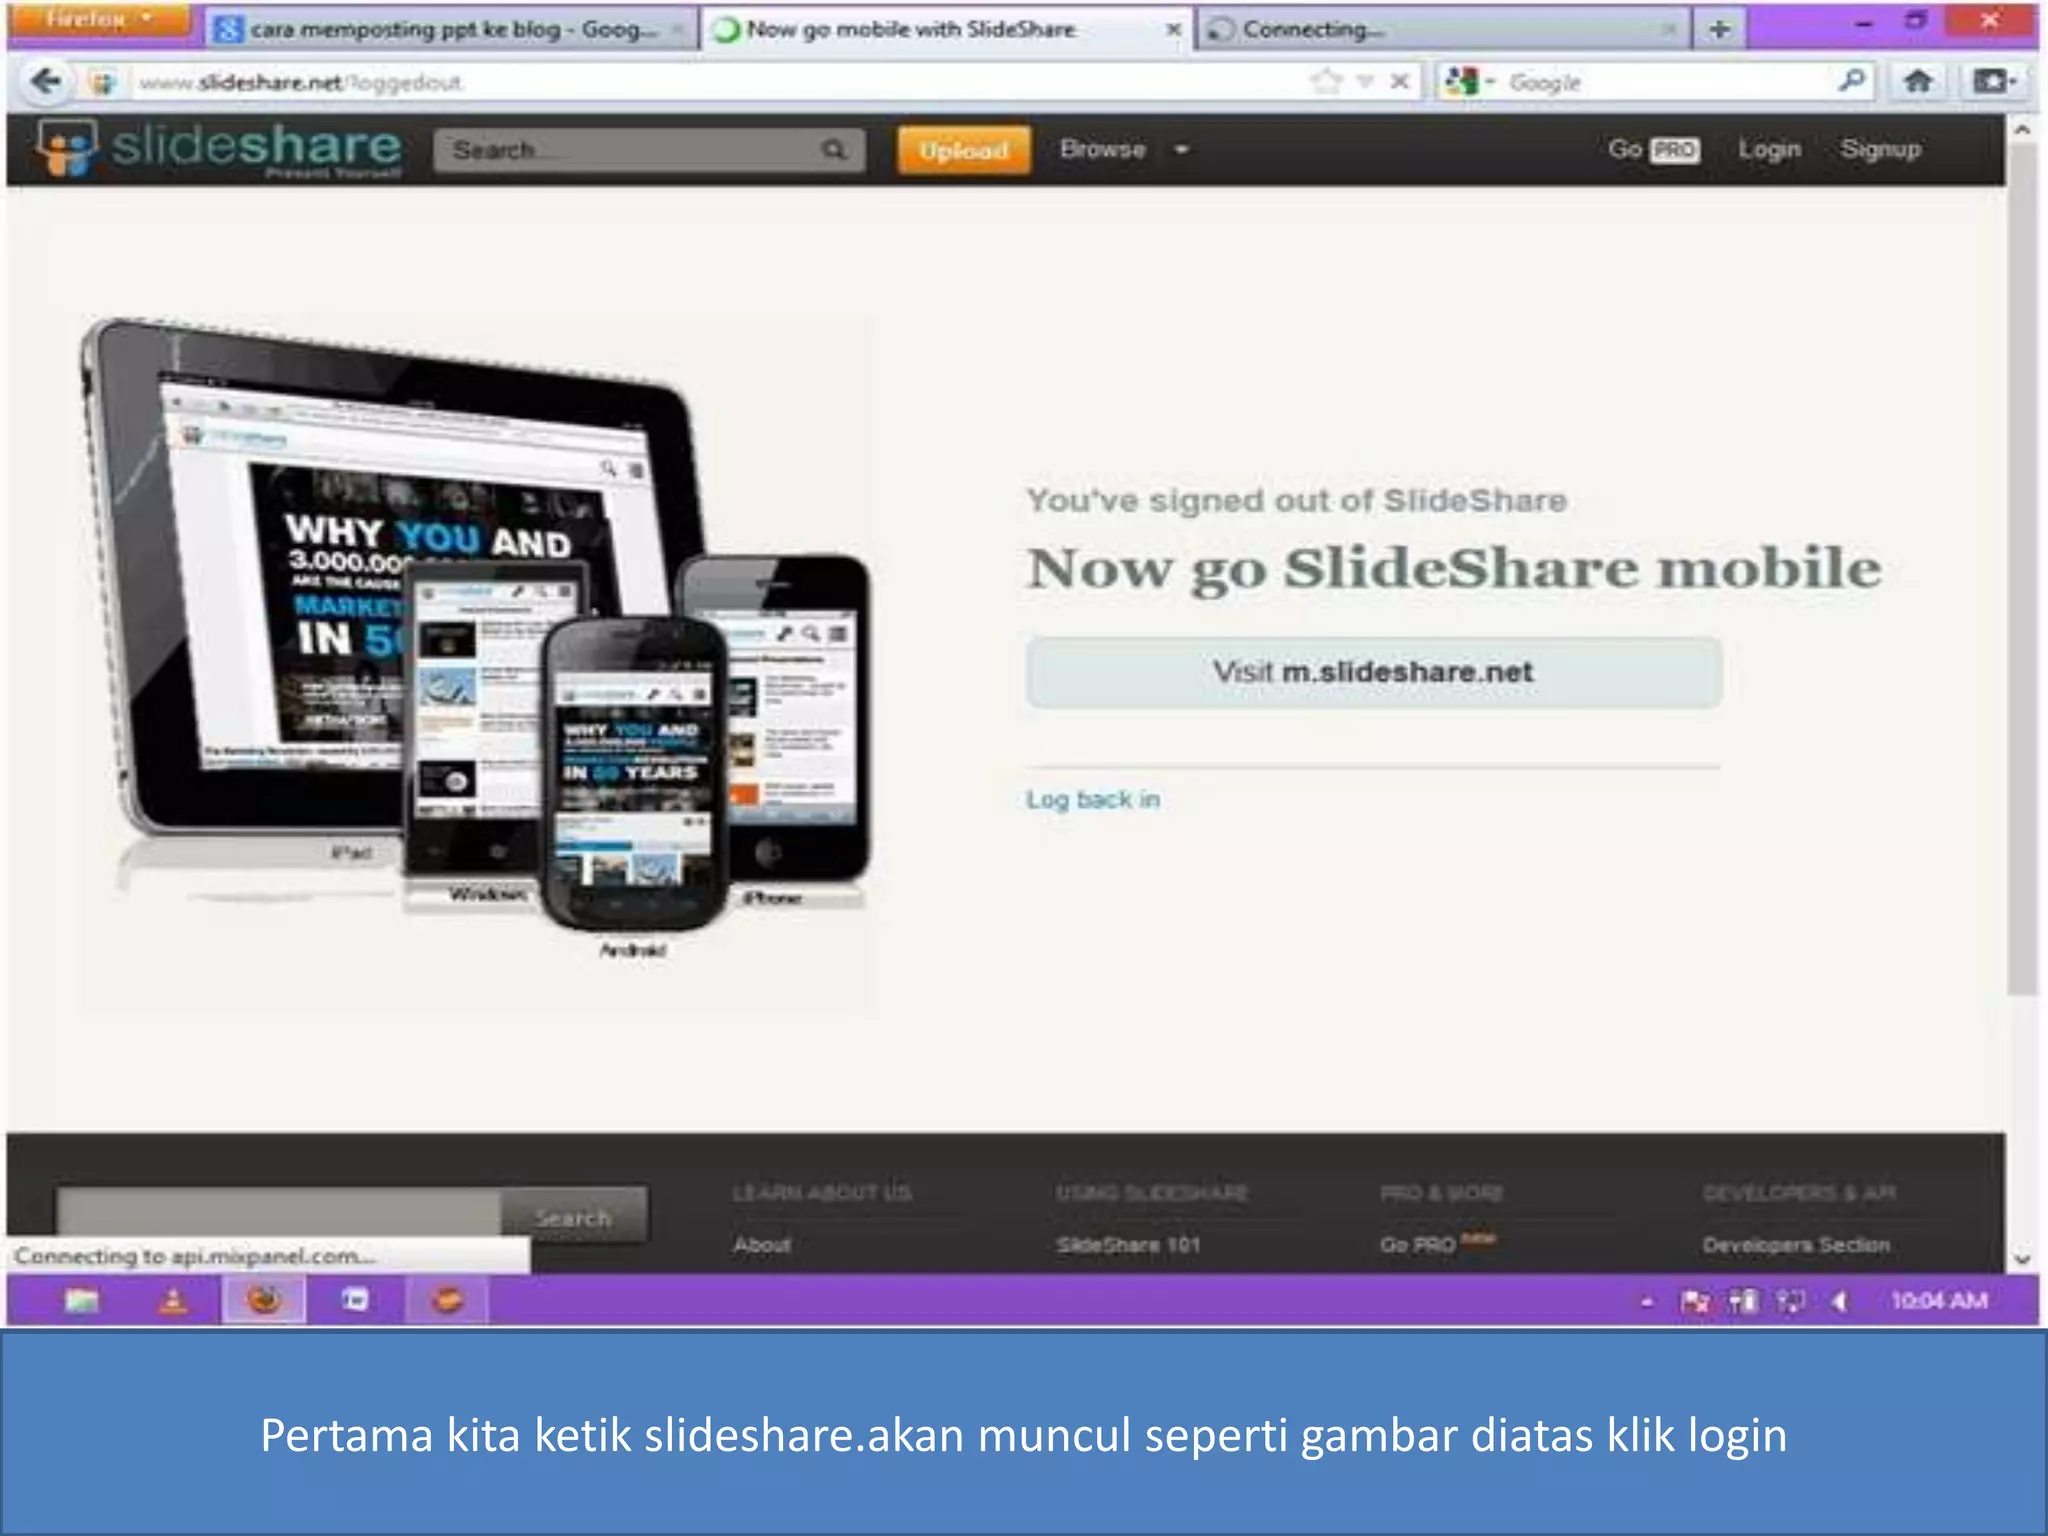Click the Visit m.slideshare.net button

pos(1373,672)
